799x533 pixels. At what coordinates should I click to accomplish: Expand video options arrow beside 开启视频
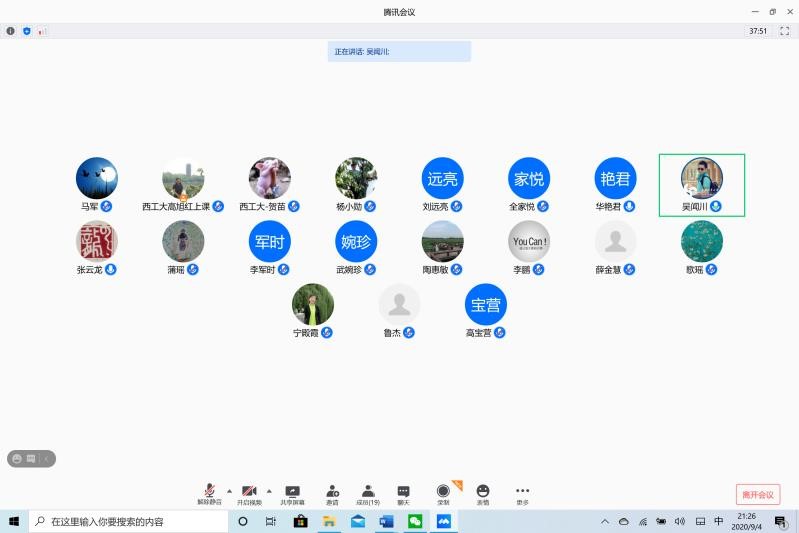click(x=269, y=490)
